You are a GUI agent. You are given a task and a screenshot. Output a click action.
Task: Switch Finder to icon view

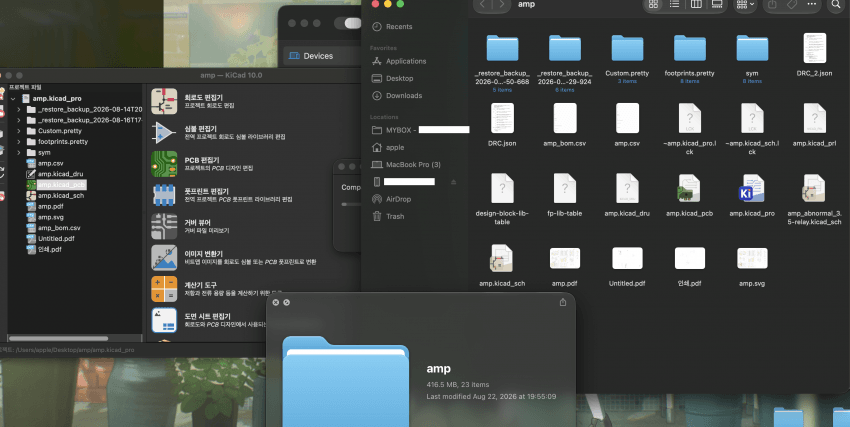pyautogui.click(x=653, y=4)
